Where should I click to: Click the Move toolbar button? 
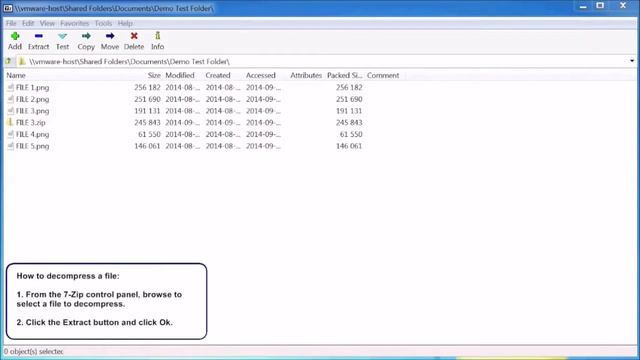click(110, 41)
